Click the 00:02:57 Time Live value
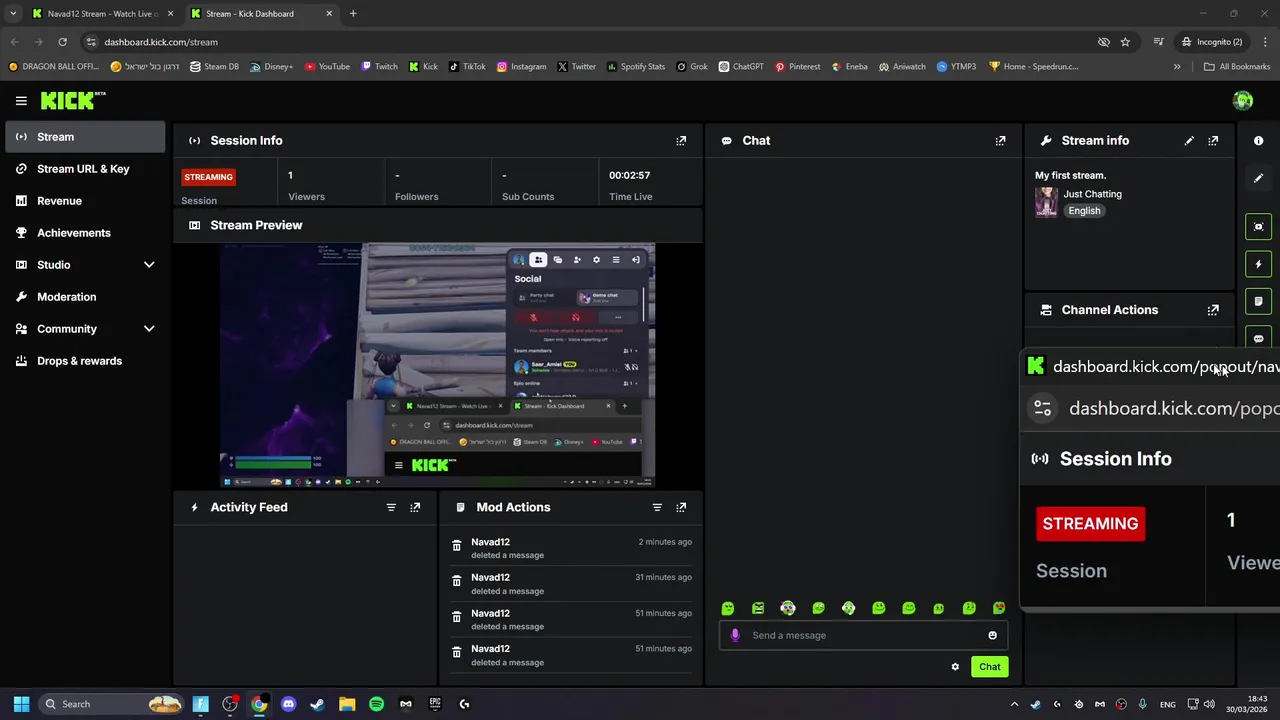The width and height of the screenshot is (1280, 720). point(629,175)
